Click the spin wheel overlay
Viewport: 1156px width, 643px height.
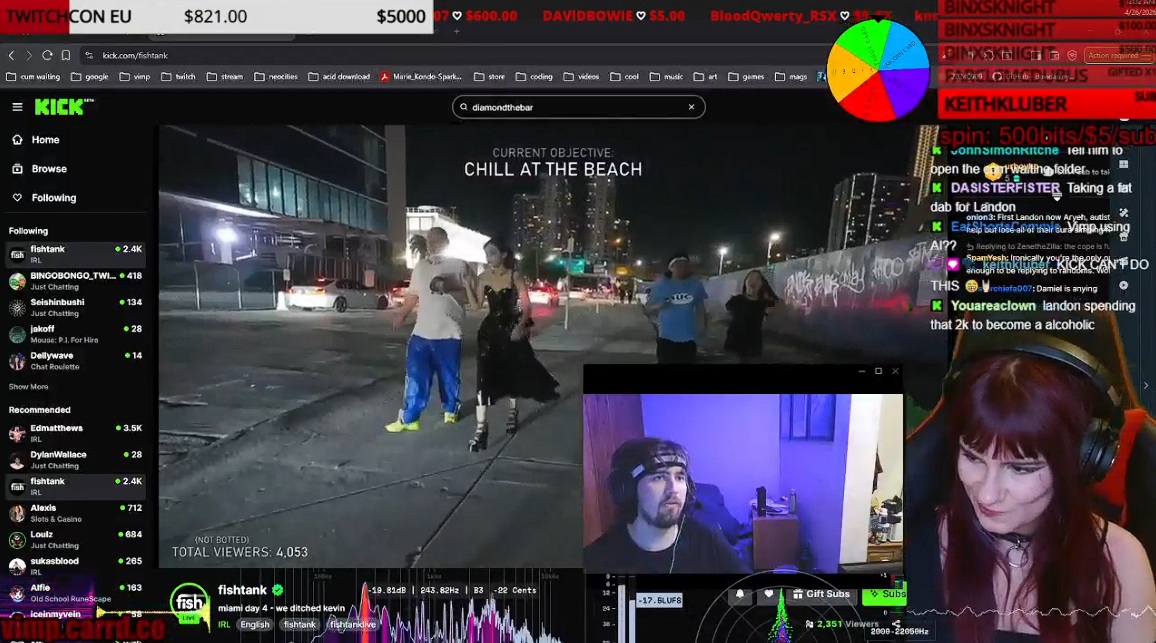pyautogui.click(x=878, y=71)
